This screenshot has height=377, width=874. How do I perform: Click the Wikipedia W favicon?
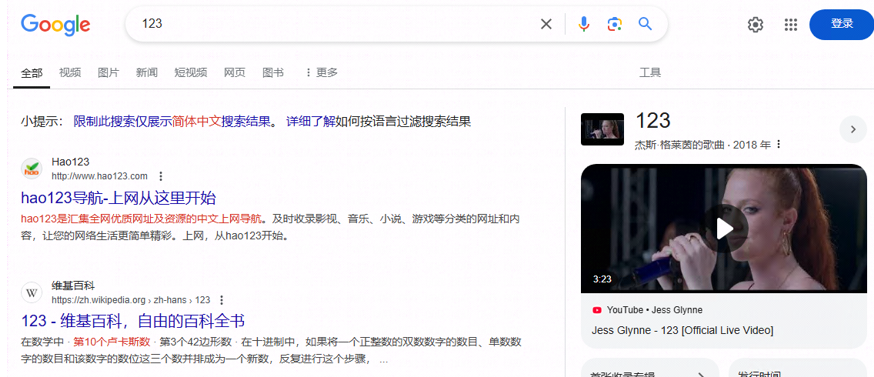click(x=32, y=292)
